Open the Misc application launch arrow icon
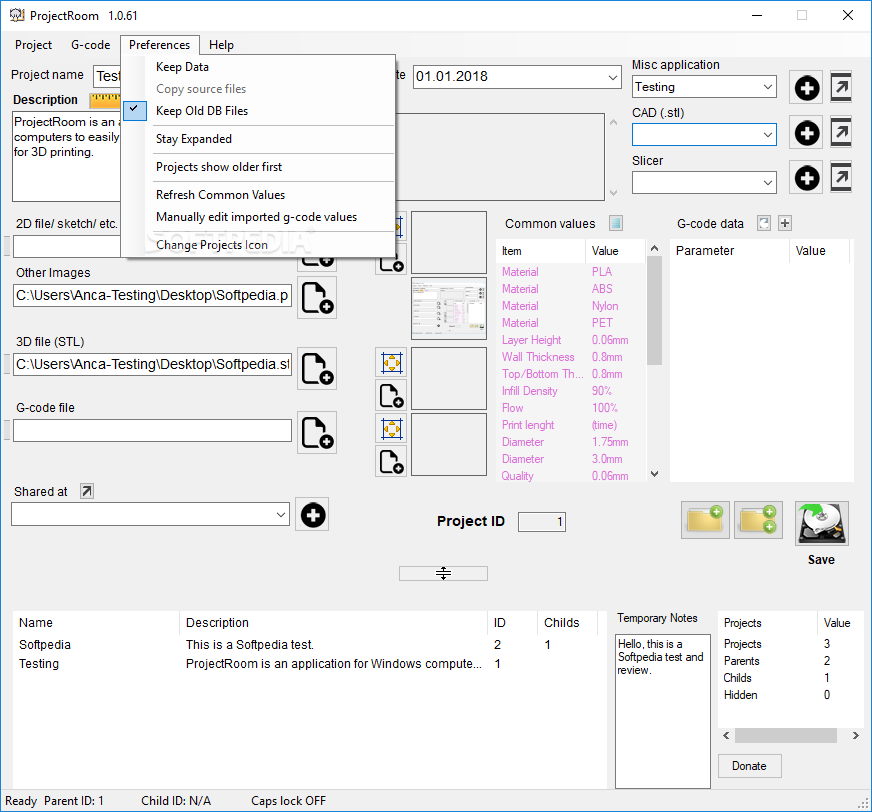 841,87
